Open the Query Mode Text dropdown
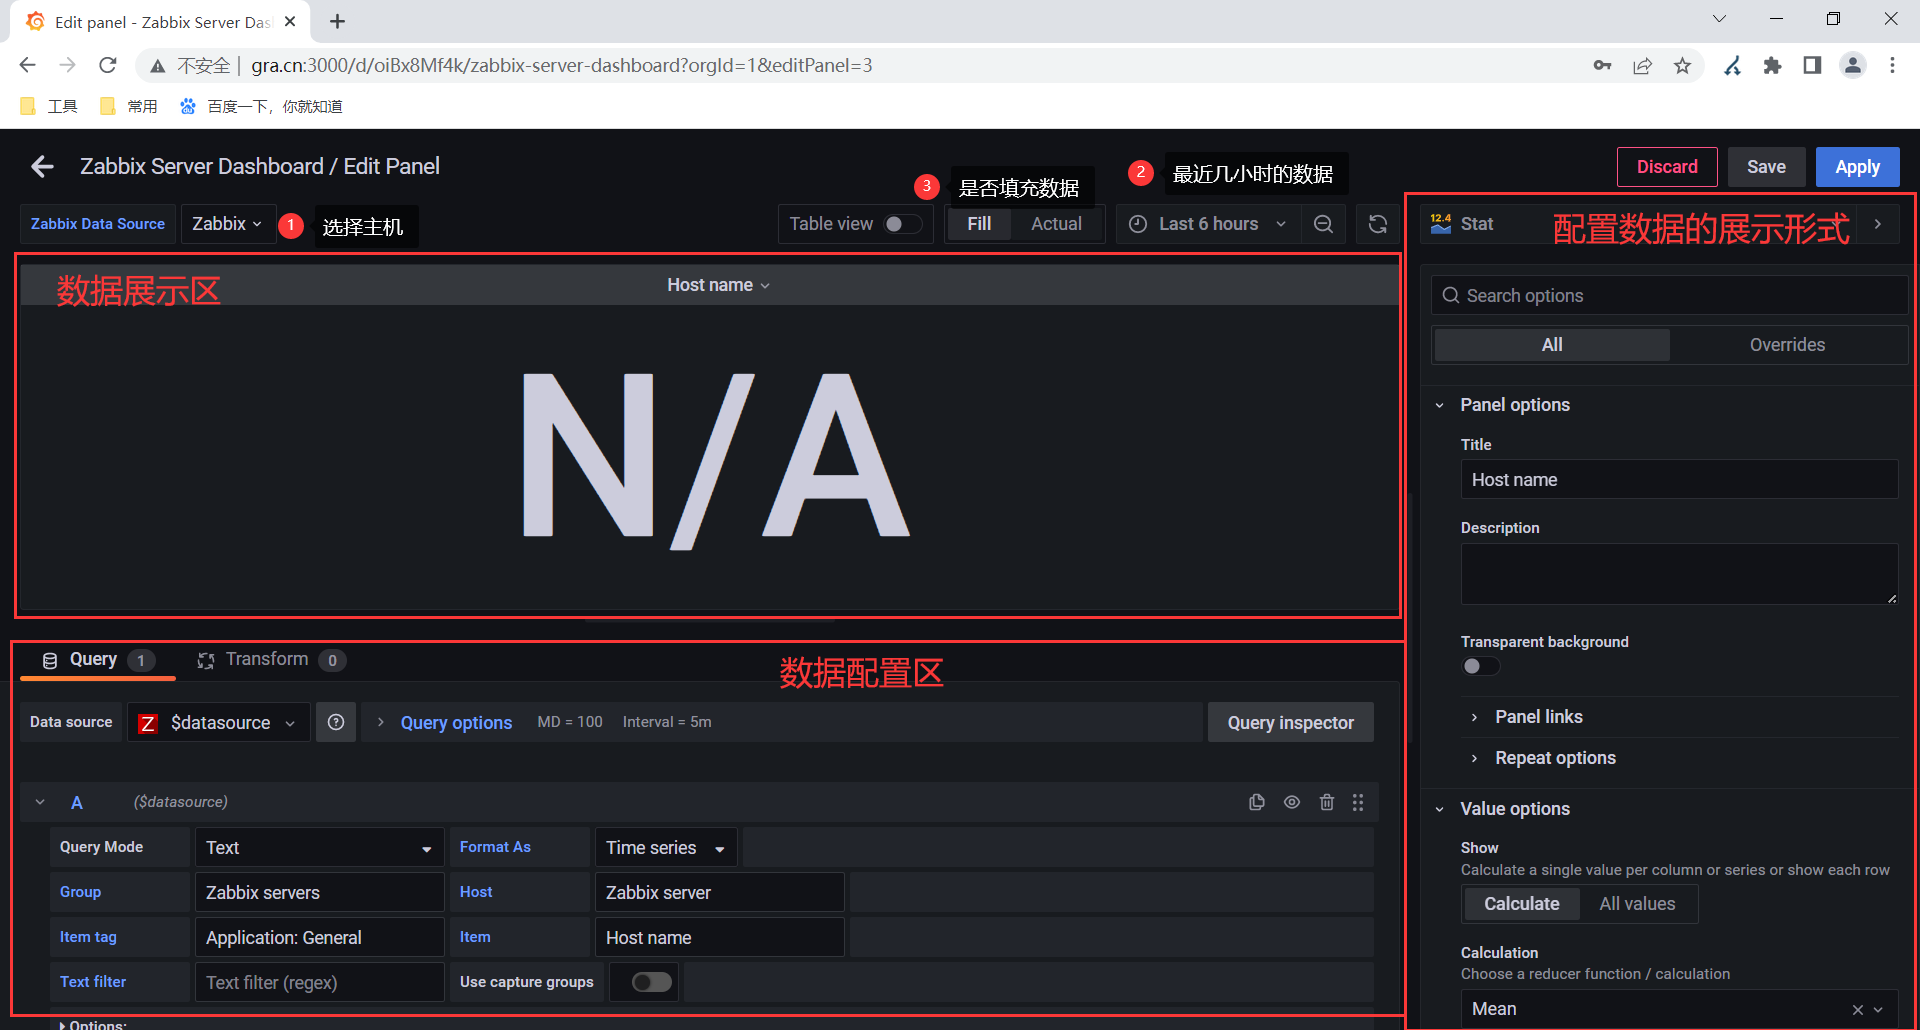This screenshot has height=1030, width=1920. tap(319, 847)
